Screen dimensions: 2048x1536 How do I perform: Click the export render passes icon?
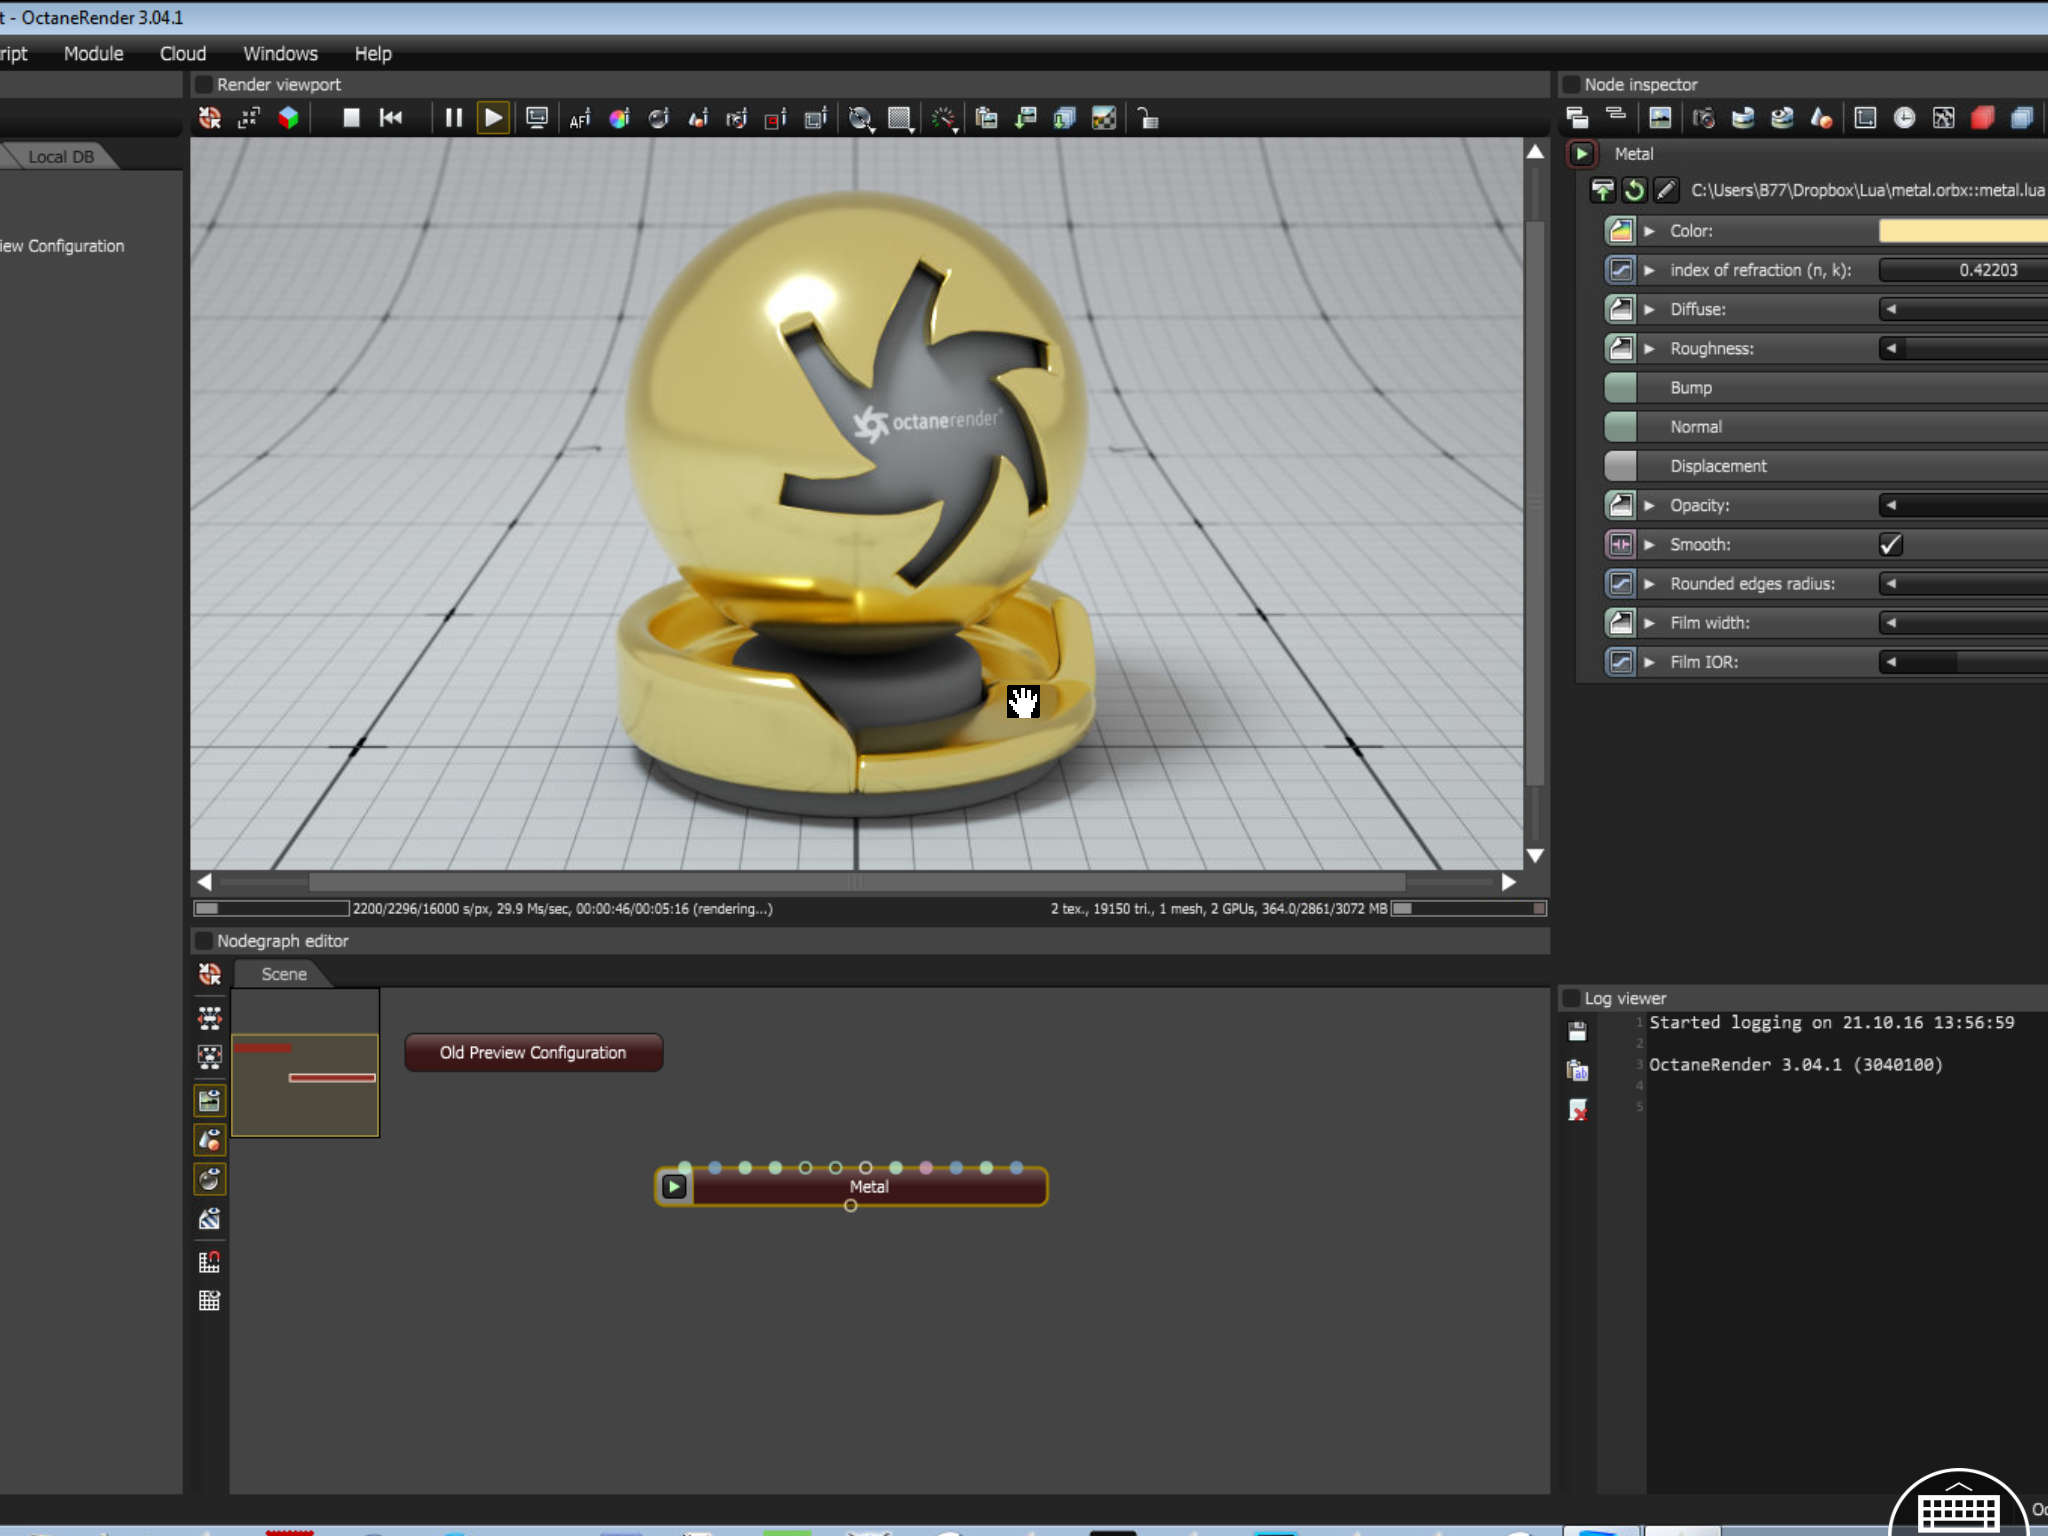[1064, 119]
